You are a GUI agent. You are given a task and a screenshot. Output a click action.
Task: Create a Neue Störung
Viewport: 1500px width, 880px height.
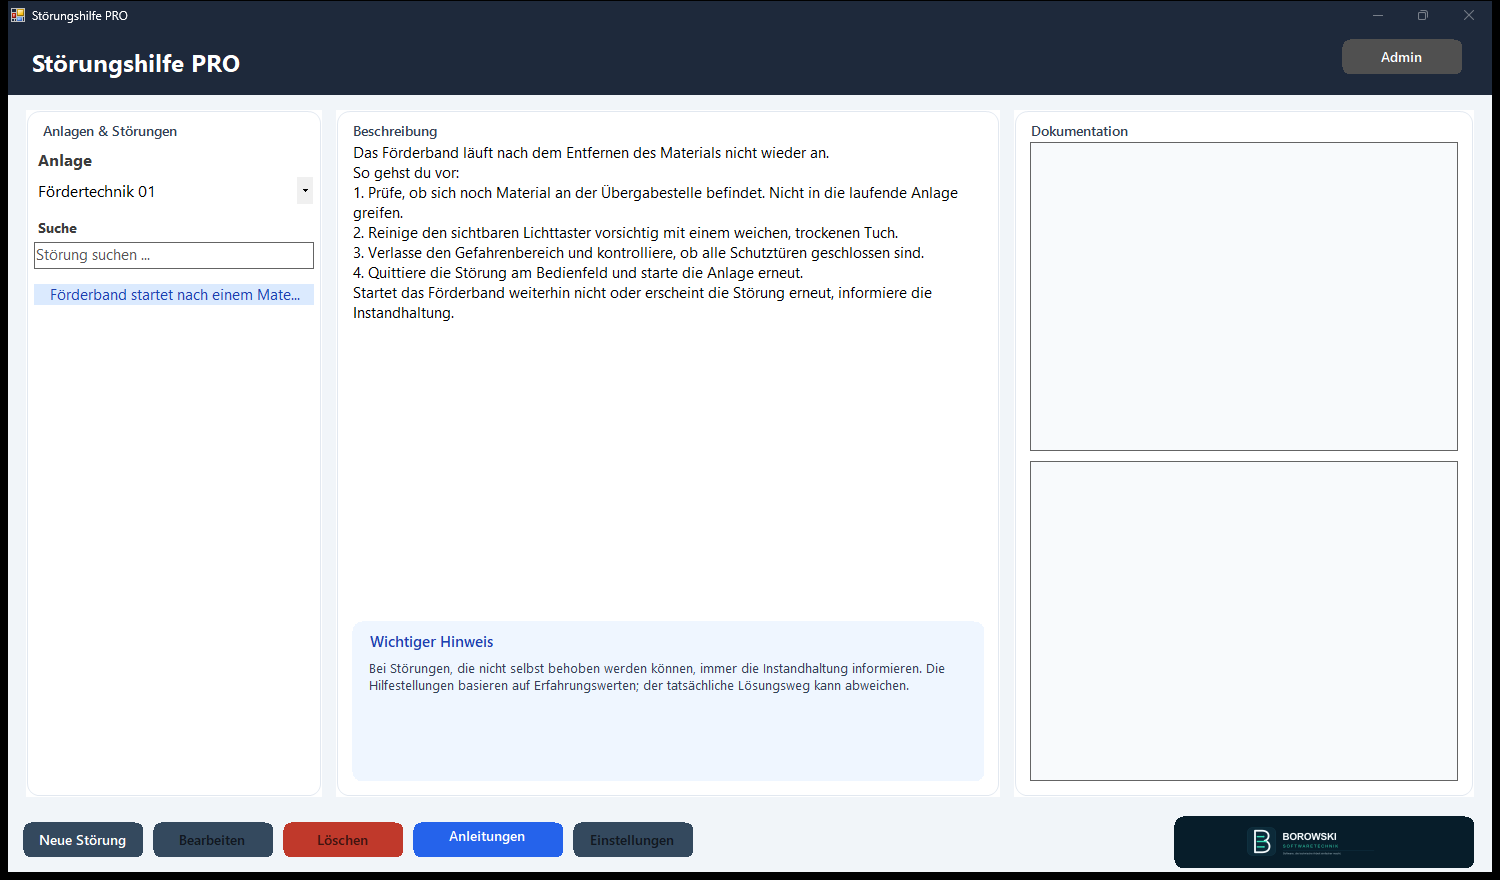click(83, 840)
